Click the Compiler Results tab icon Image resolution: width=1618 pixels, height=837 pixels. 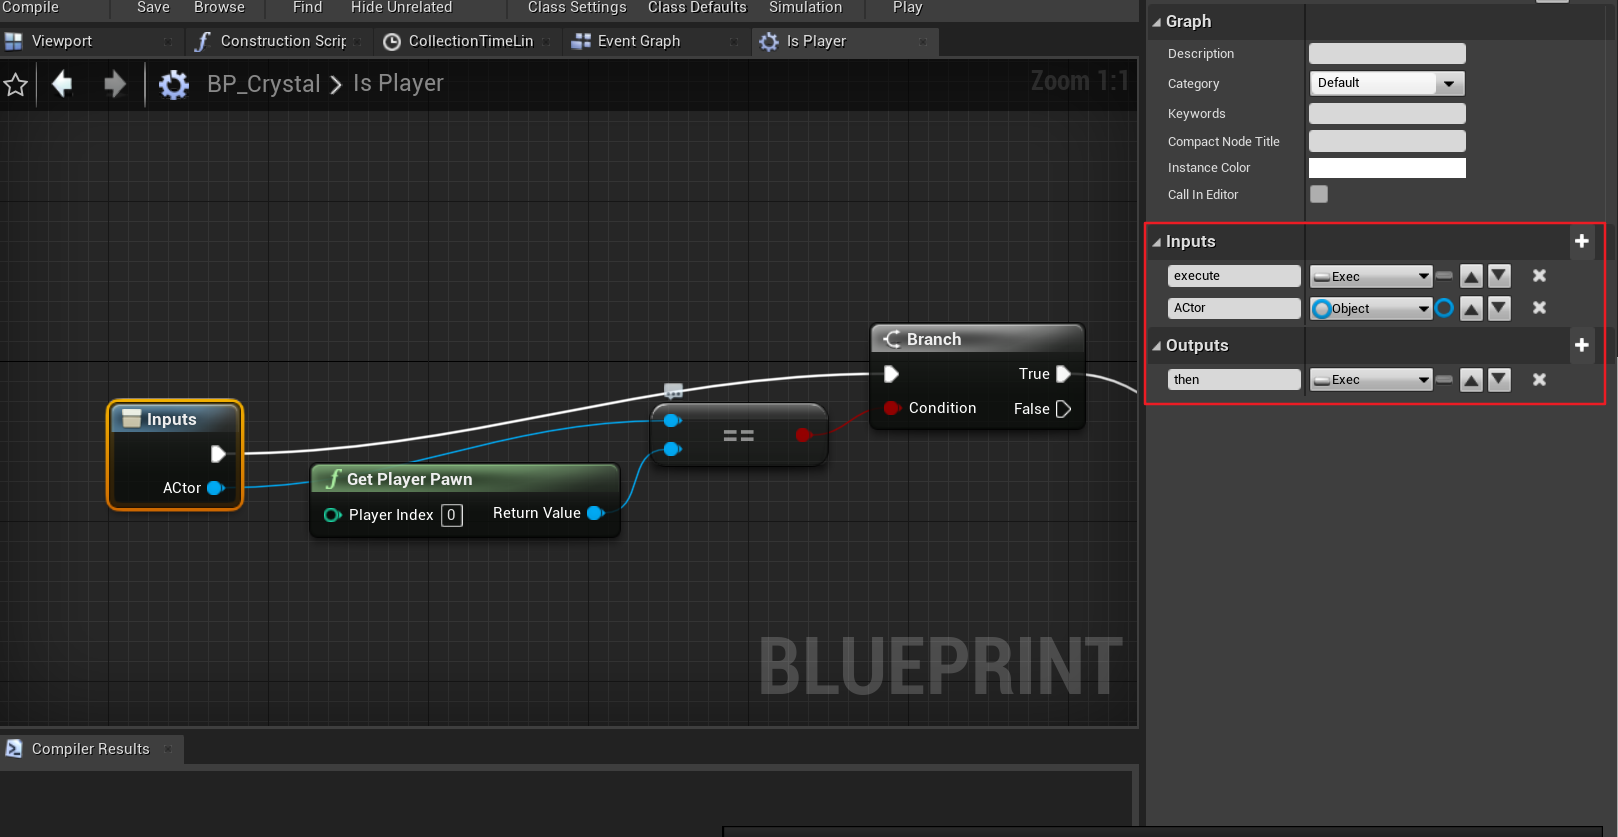tap(14, 748)
